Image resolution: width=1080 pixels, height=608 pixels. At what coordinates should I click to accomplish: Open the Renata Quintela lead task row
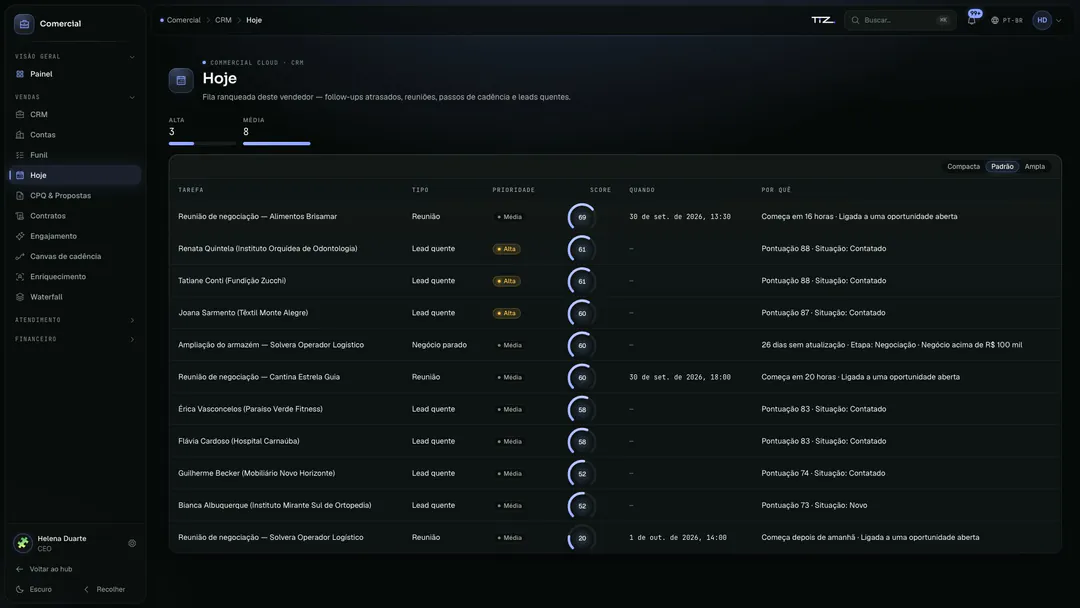coord(615,249)
